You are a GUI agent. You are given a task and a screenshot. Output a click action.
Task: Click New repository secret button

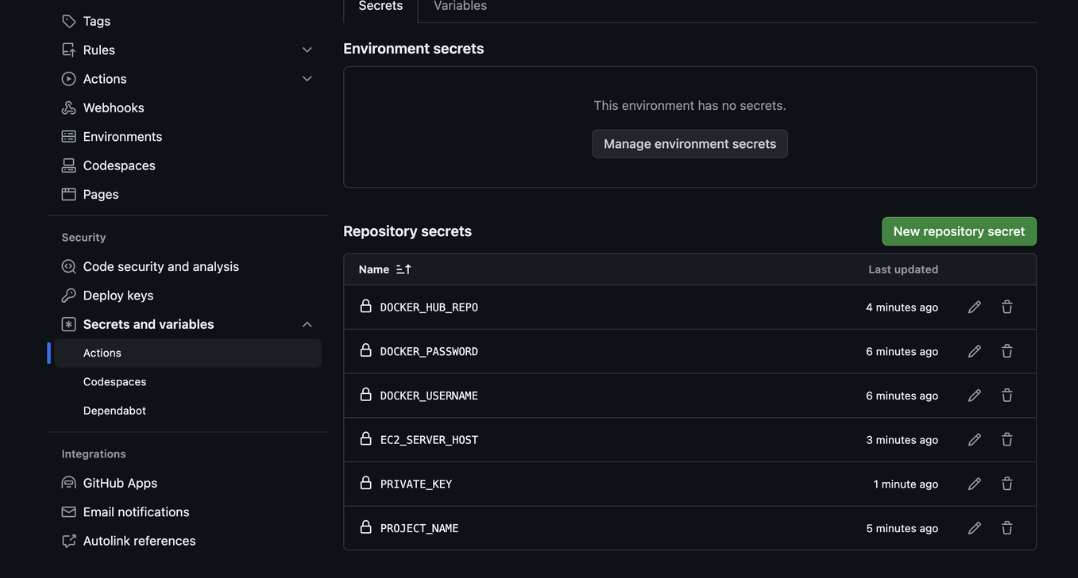[x=958, y=231]
